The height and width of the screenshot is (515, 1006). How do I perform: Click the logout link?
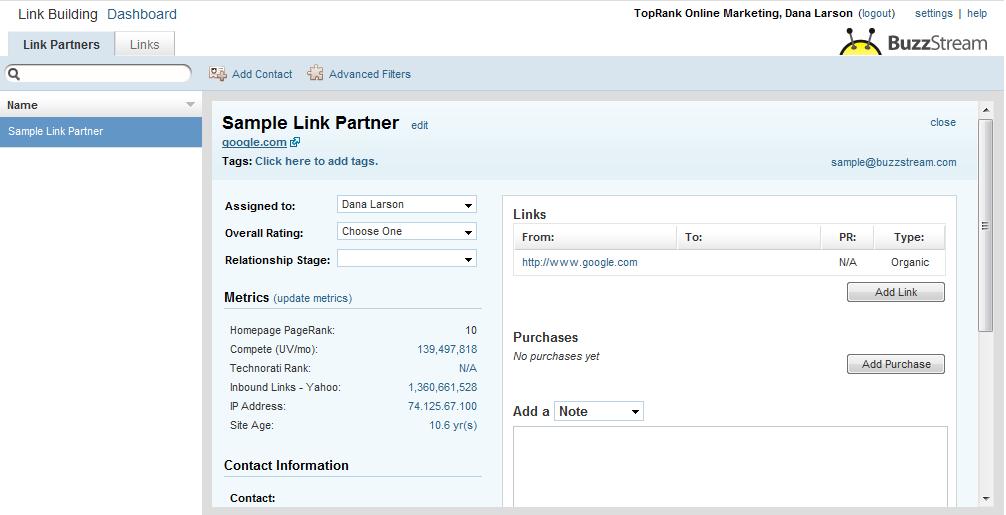pyautogui.click(x=876, y=13)
